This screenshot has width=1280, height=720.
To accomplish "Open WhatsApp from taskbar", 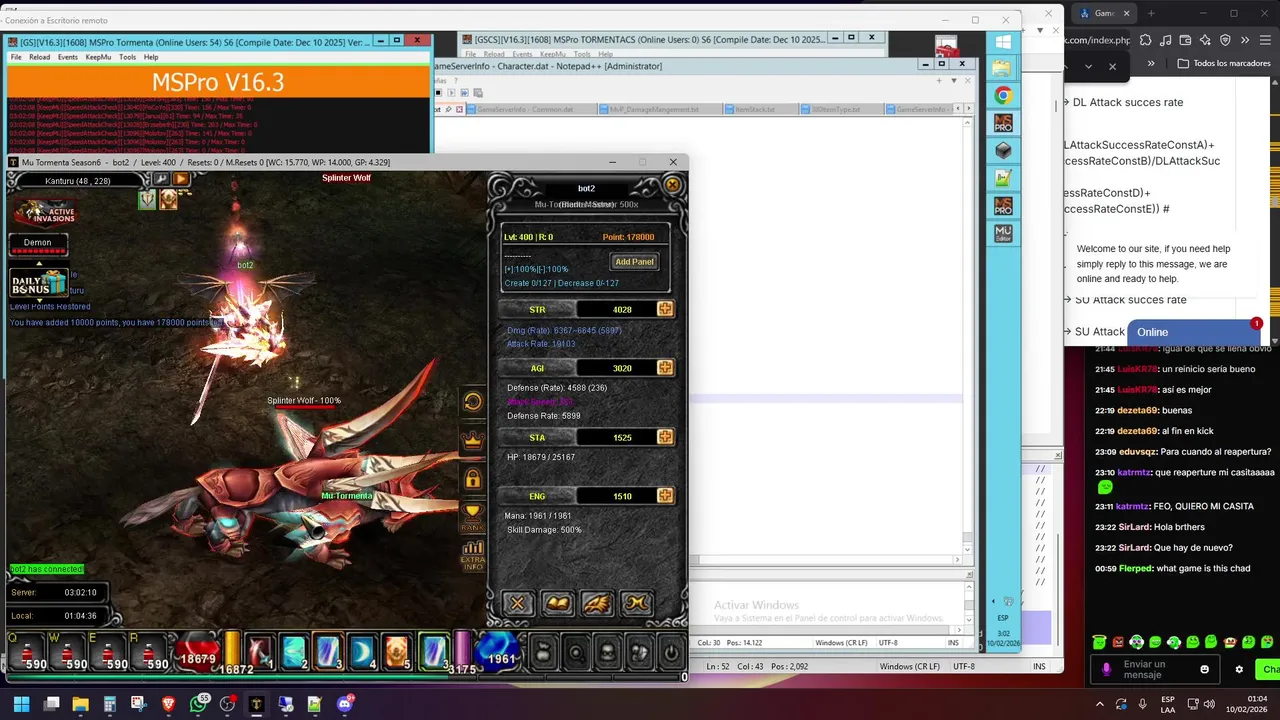I will tap(198, 704).
